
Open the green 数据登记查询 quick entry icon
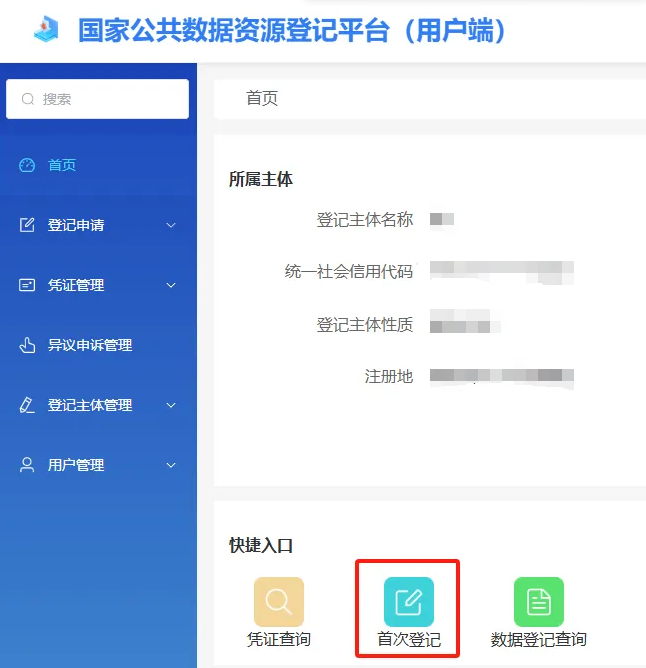[538, 602]
